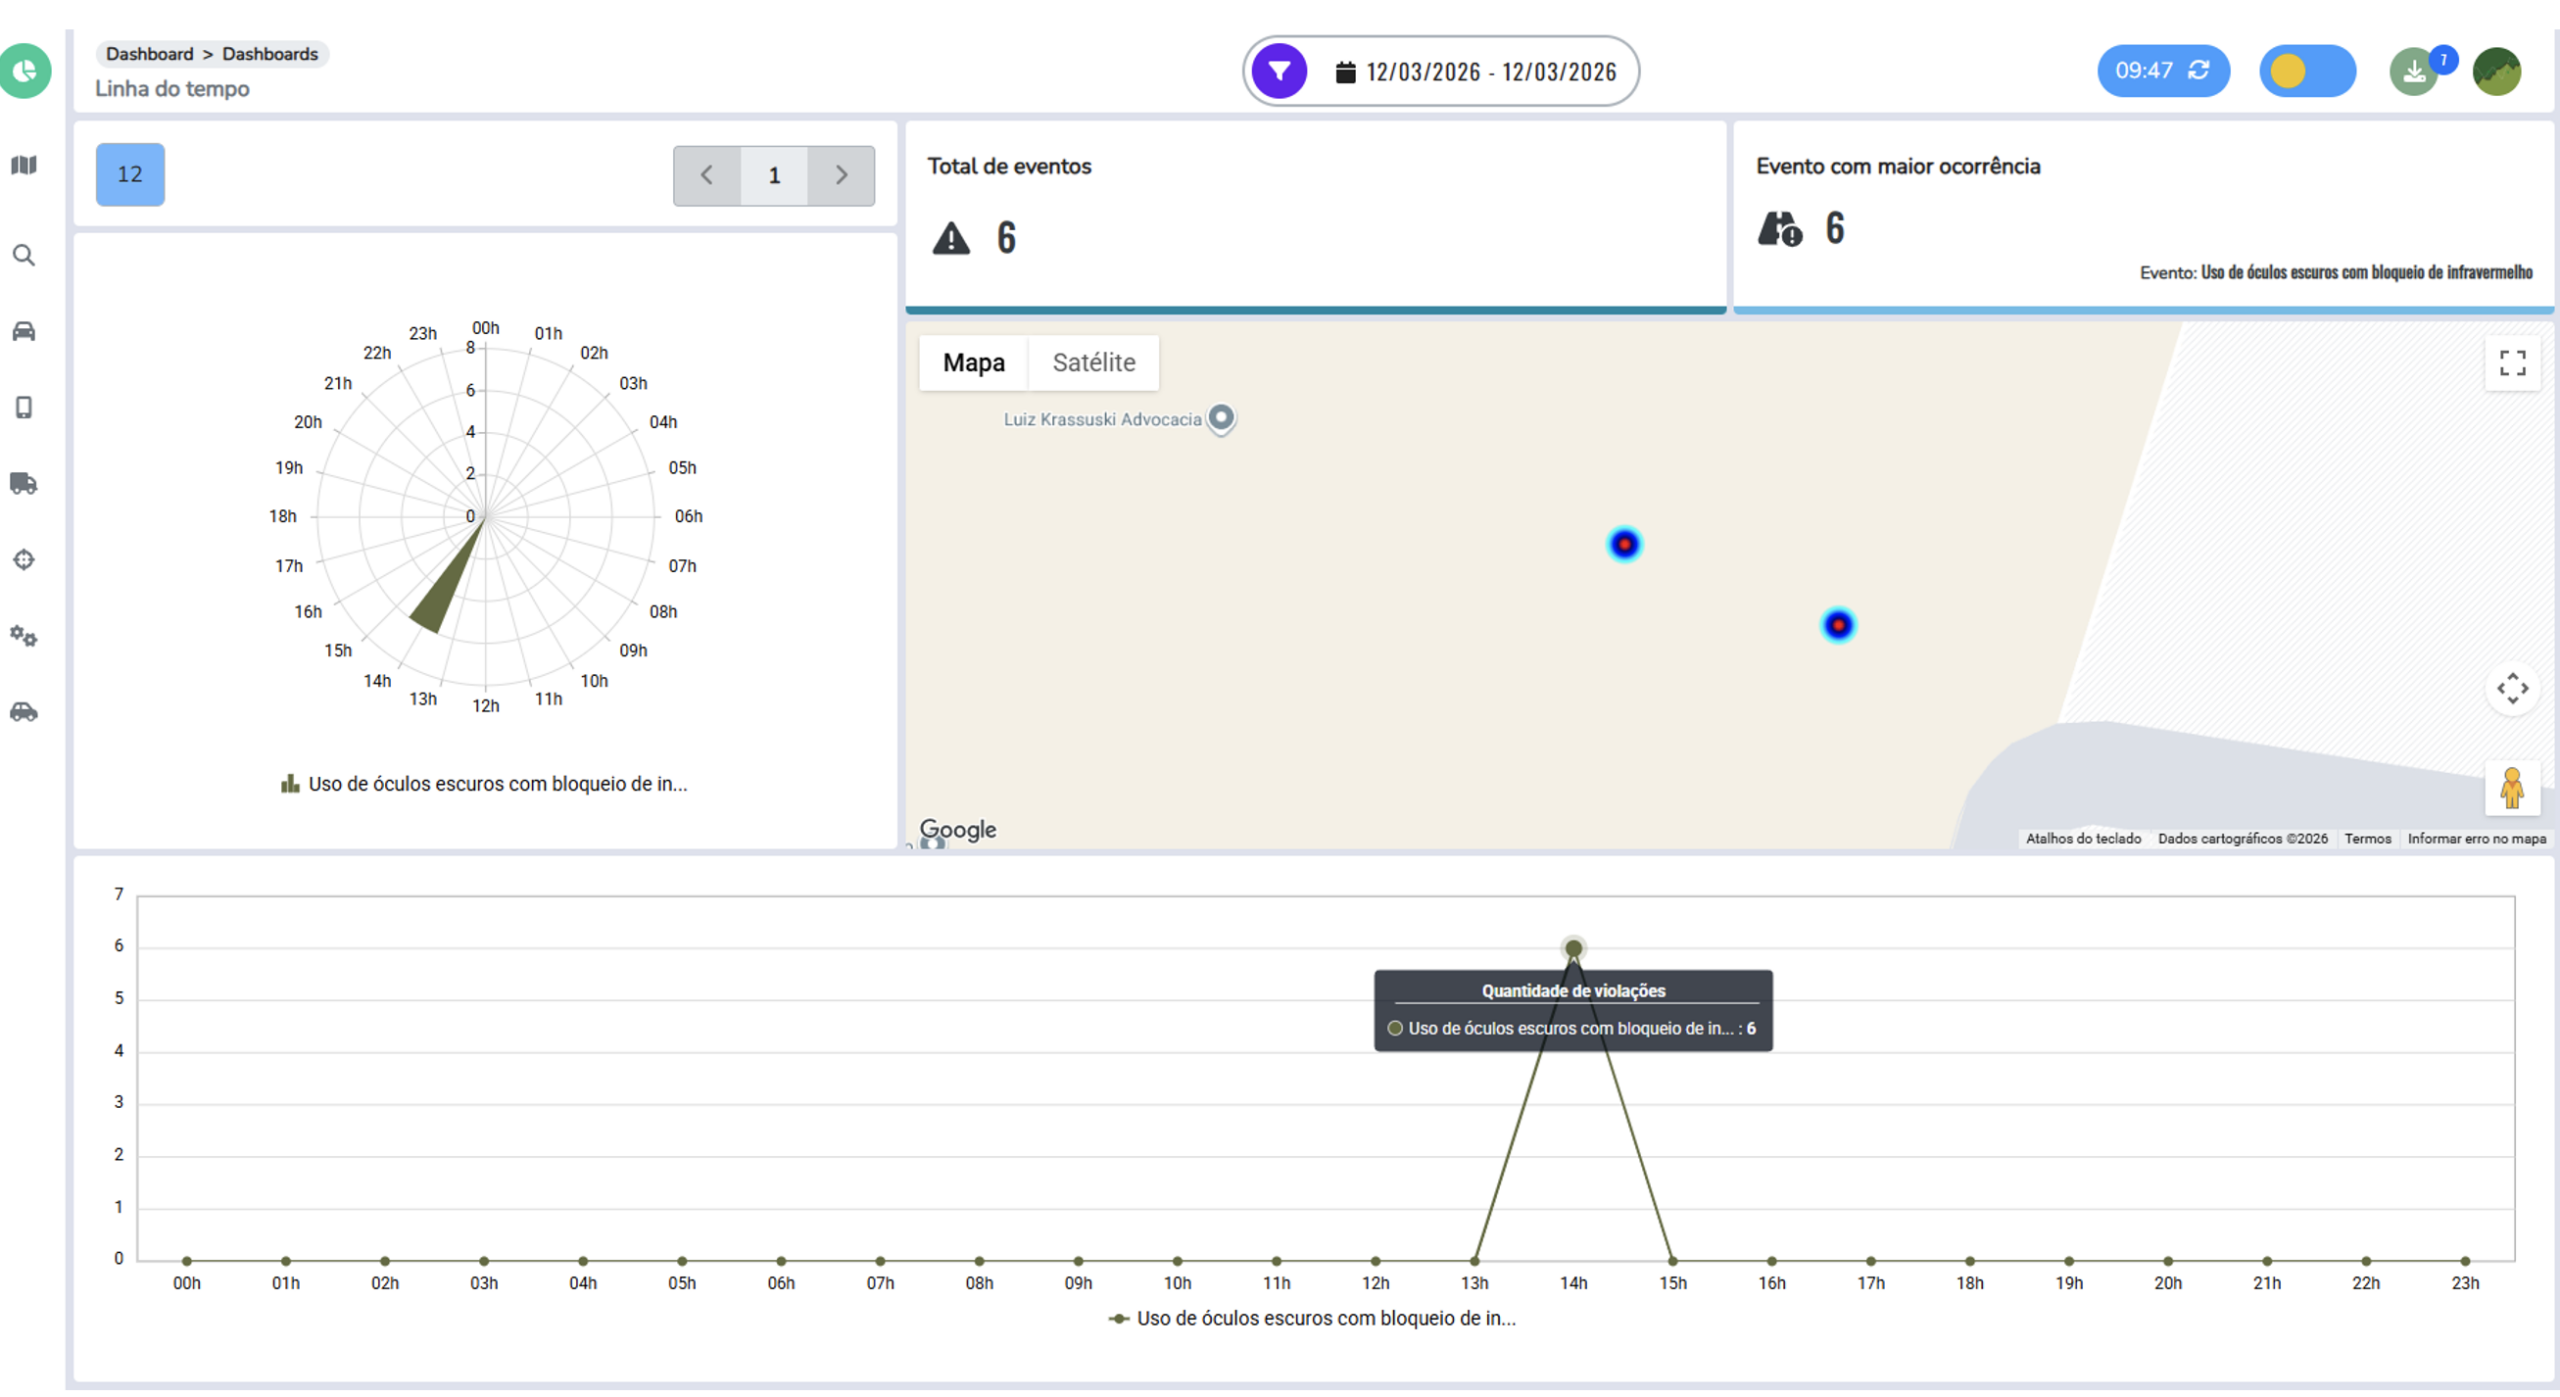Open the search magnifier in sidebar

[x=24, y=256]
